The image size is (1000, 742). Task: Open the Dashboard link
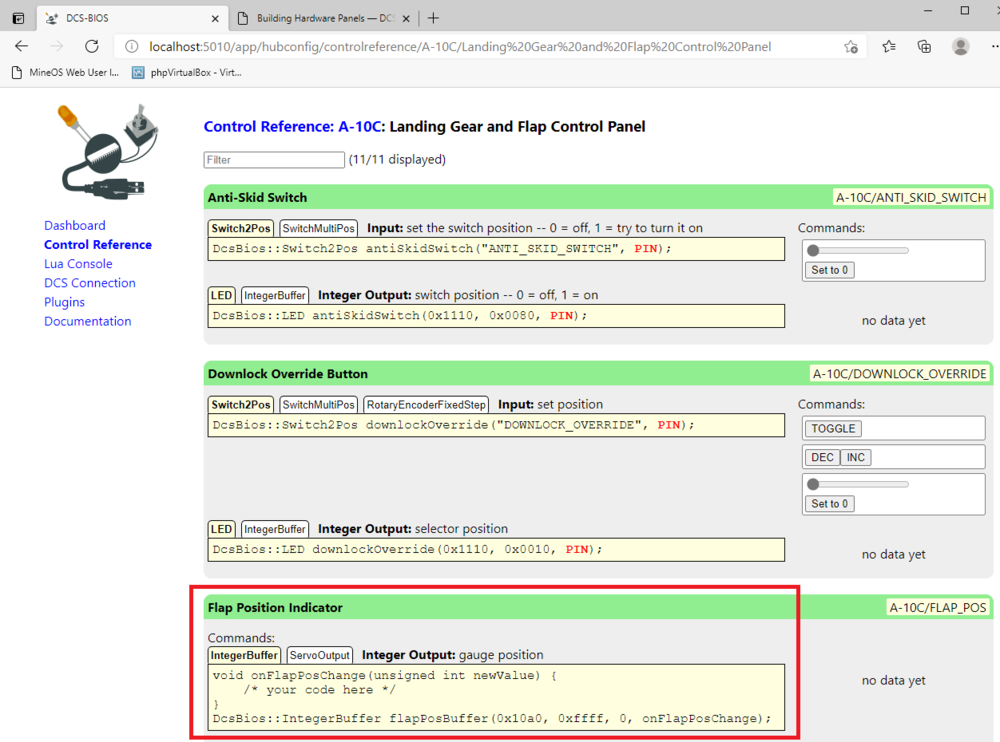(x=75, y=225)
